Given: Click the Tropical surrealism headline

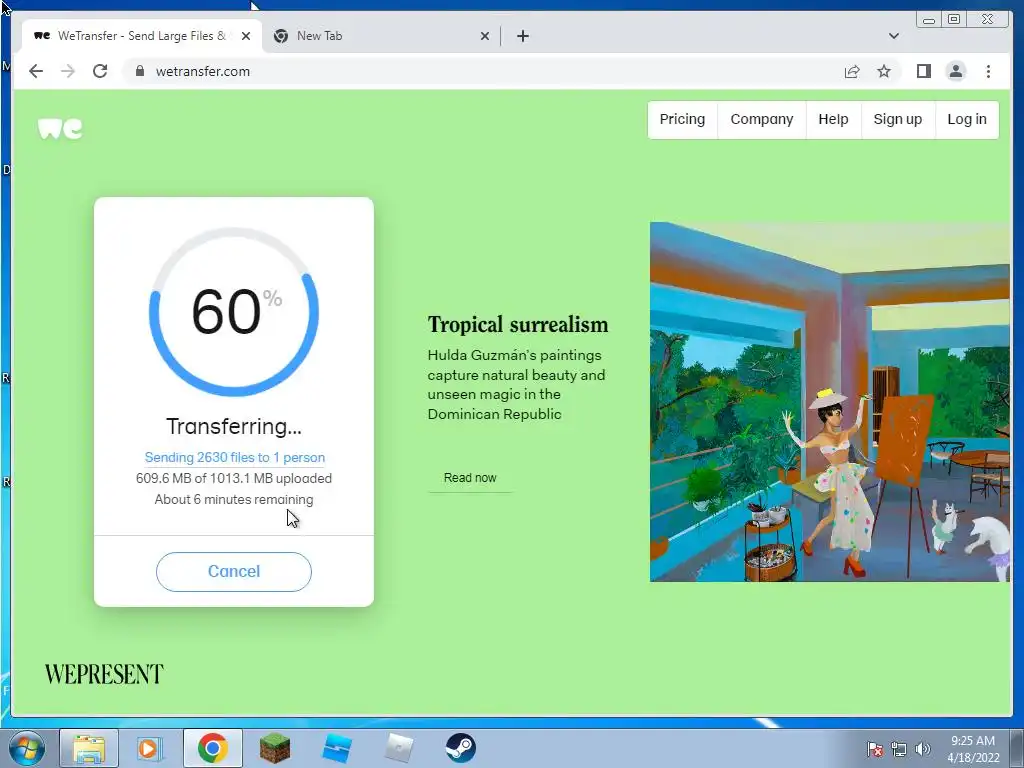Looking at the screenshot, I should coord(518,325).
